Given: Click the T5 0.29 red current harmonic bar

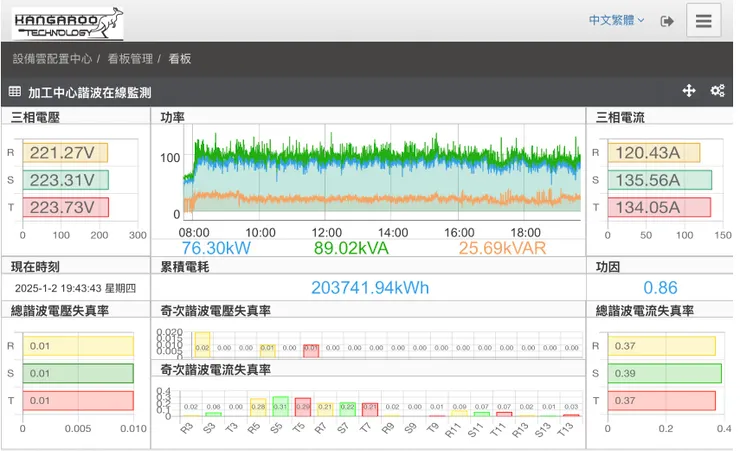Looking at the screenshot, I should coord(303,407).
